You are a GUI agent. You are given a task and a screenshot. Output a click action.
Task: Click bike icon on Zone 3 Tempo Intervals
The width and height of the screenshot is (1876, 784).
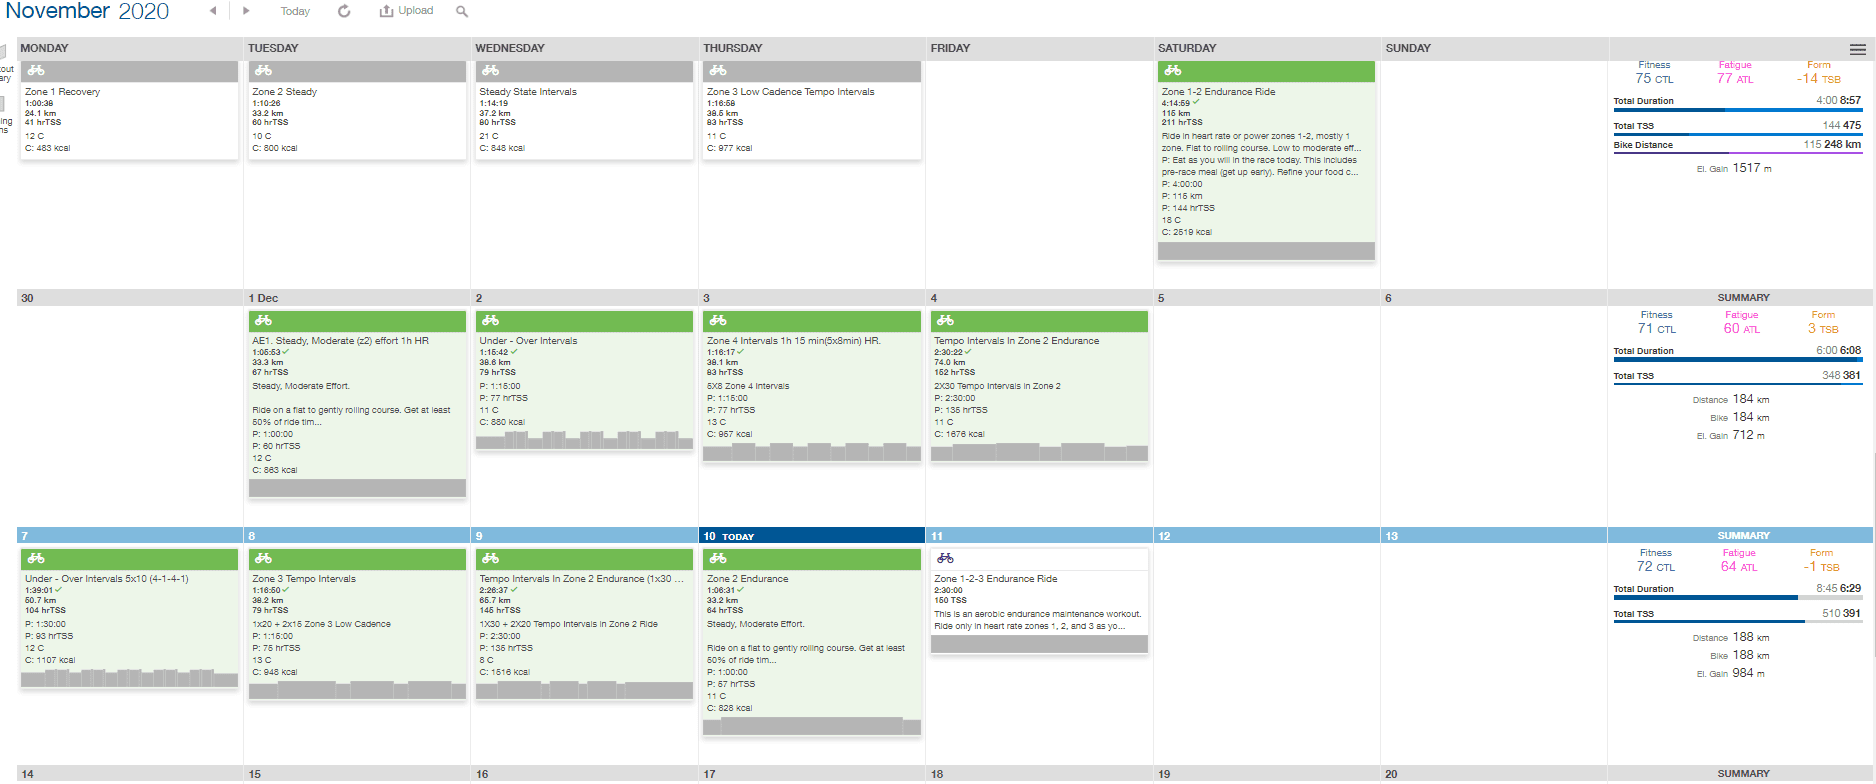pyautogui.click(x=263, y=559)
